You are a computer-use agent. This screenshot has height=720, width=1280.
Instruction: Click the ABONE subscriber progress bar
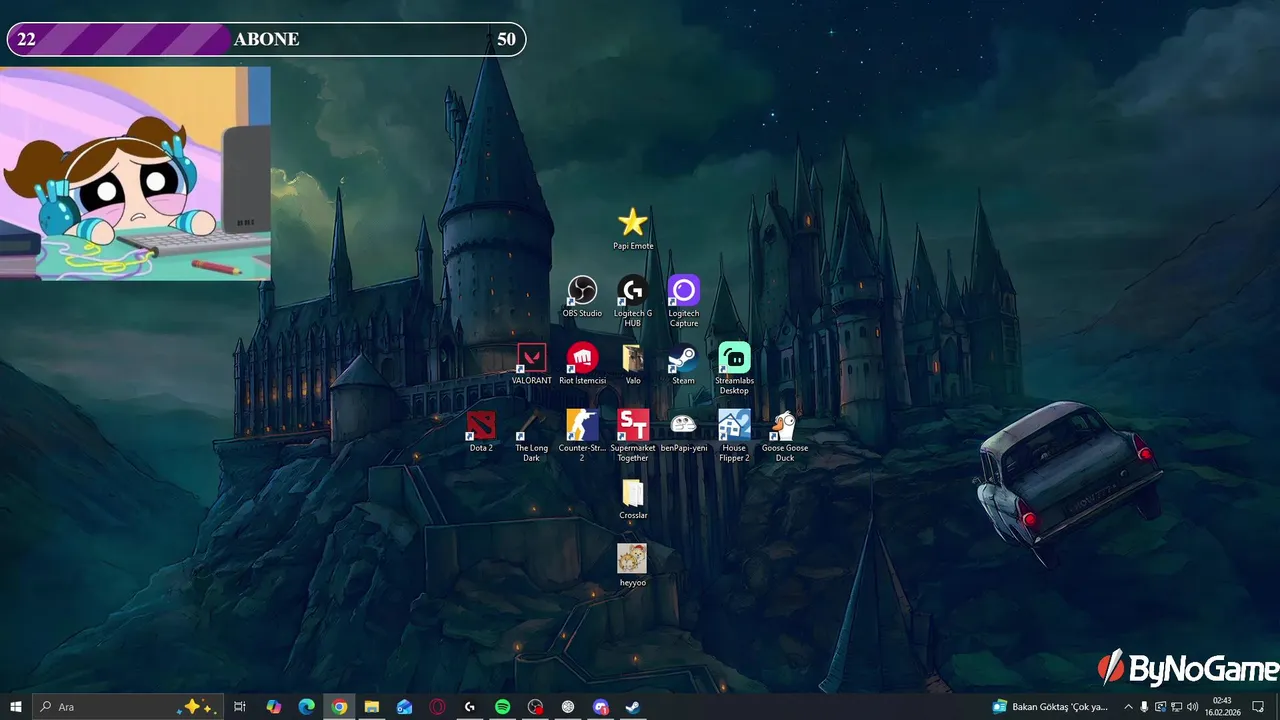click(266, 39)
